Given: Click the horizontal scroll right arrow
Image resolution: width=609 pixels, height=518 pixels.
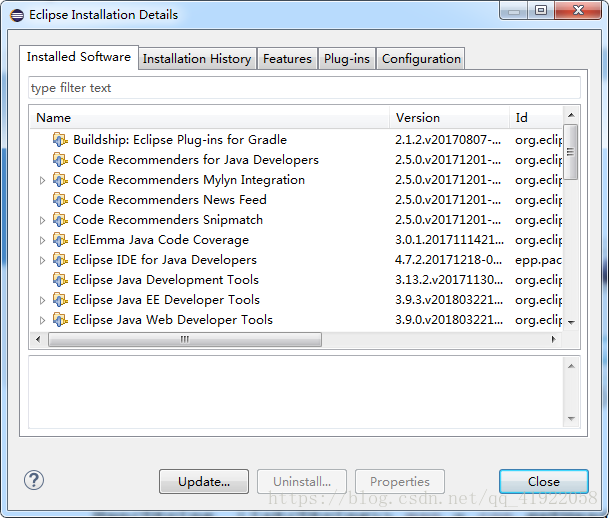Looking at the screenshot, I should tap(553, 339).
